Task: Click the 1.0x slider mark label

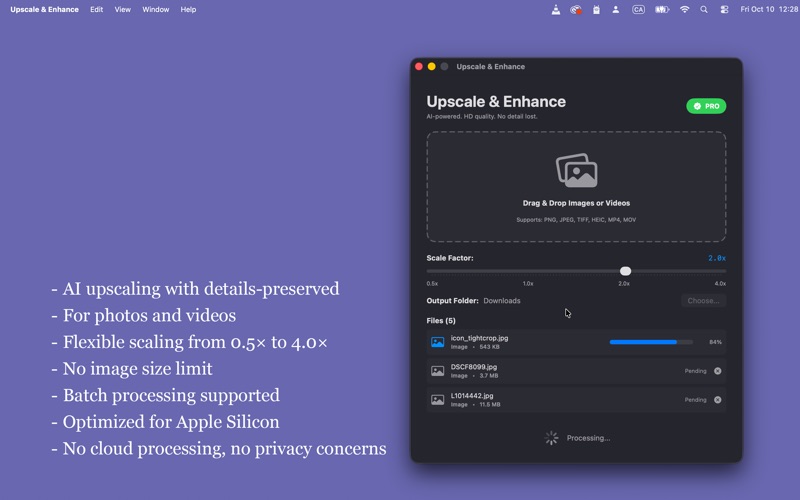Action: (x=528, y=284)
